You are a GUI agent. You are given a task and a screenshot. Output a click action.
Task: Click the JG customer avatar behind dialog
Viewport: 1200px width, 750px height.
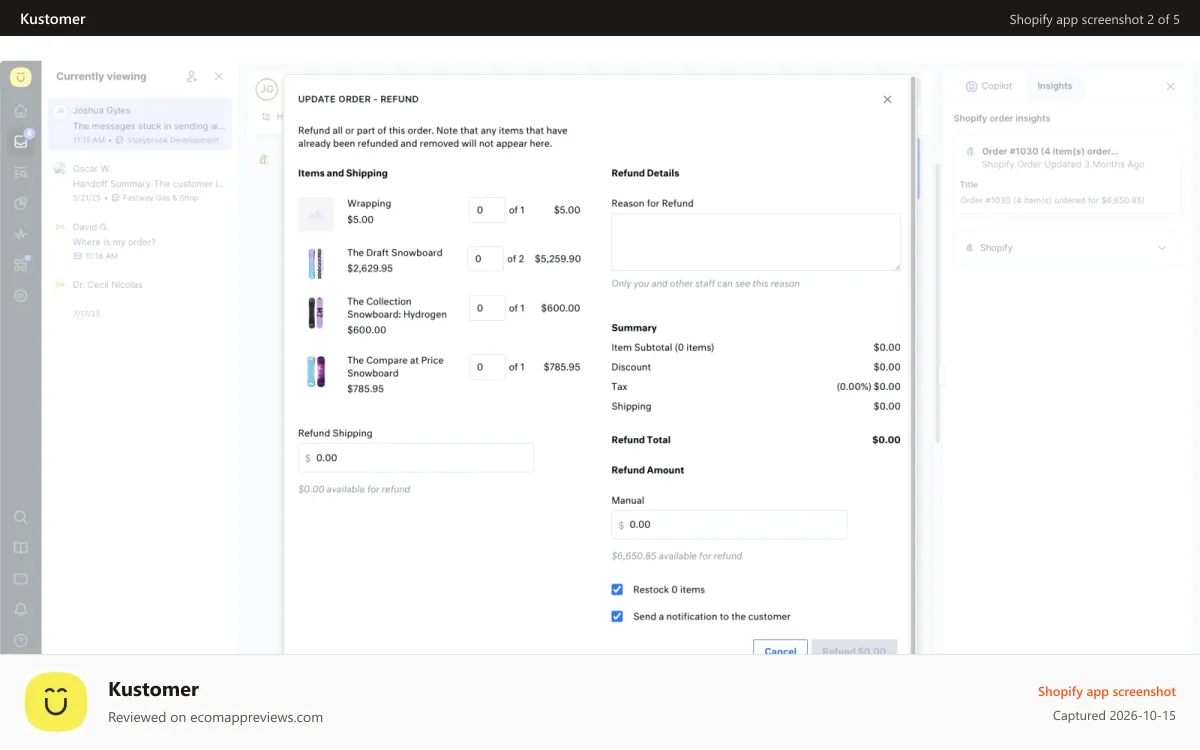click(266, 89)
